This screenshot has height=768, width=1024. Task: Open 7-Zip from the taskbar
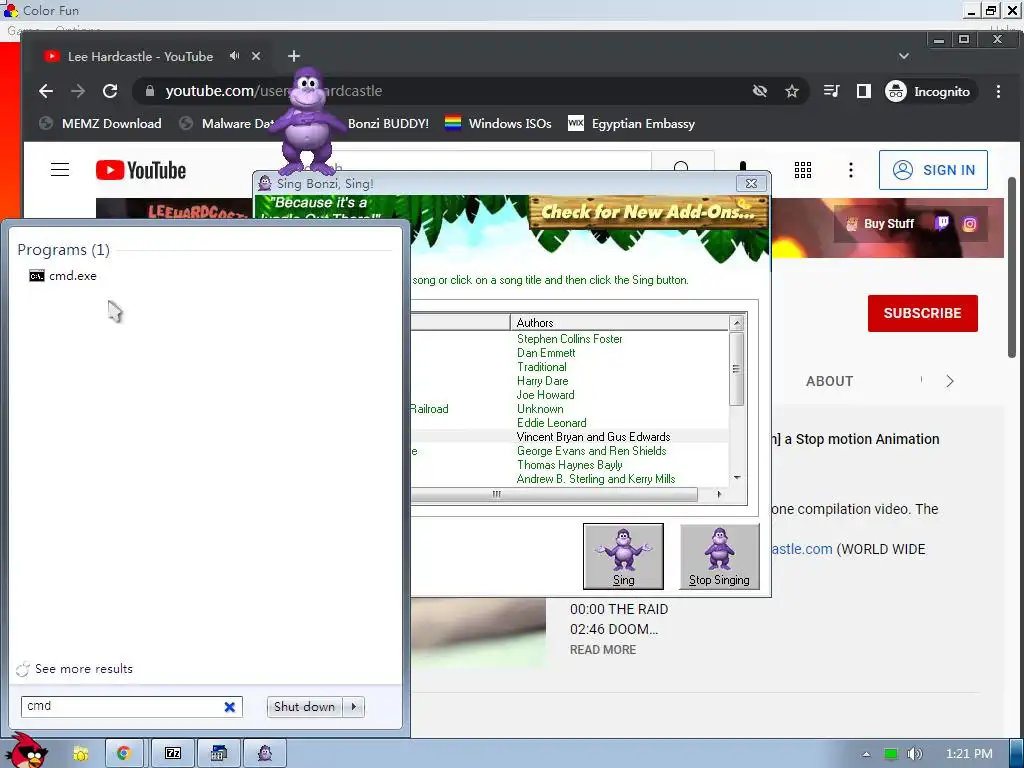173,754
